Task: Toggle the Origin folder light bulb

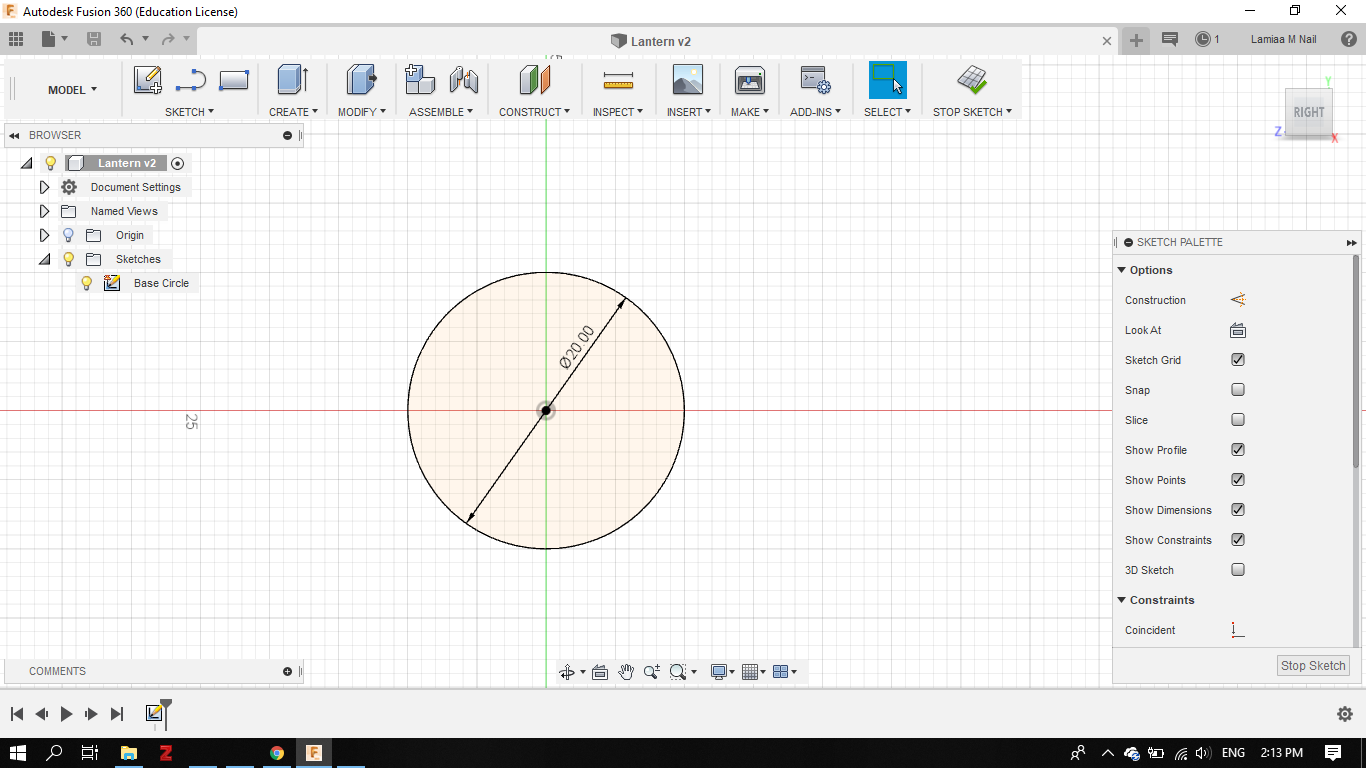Action: [68, 235]
